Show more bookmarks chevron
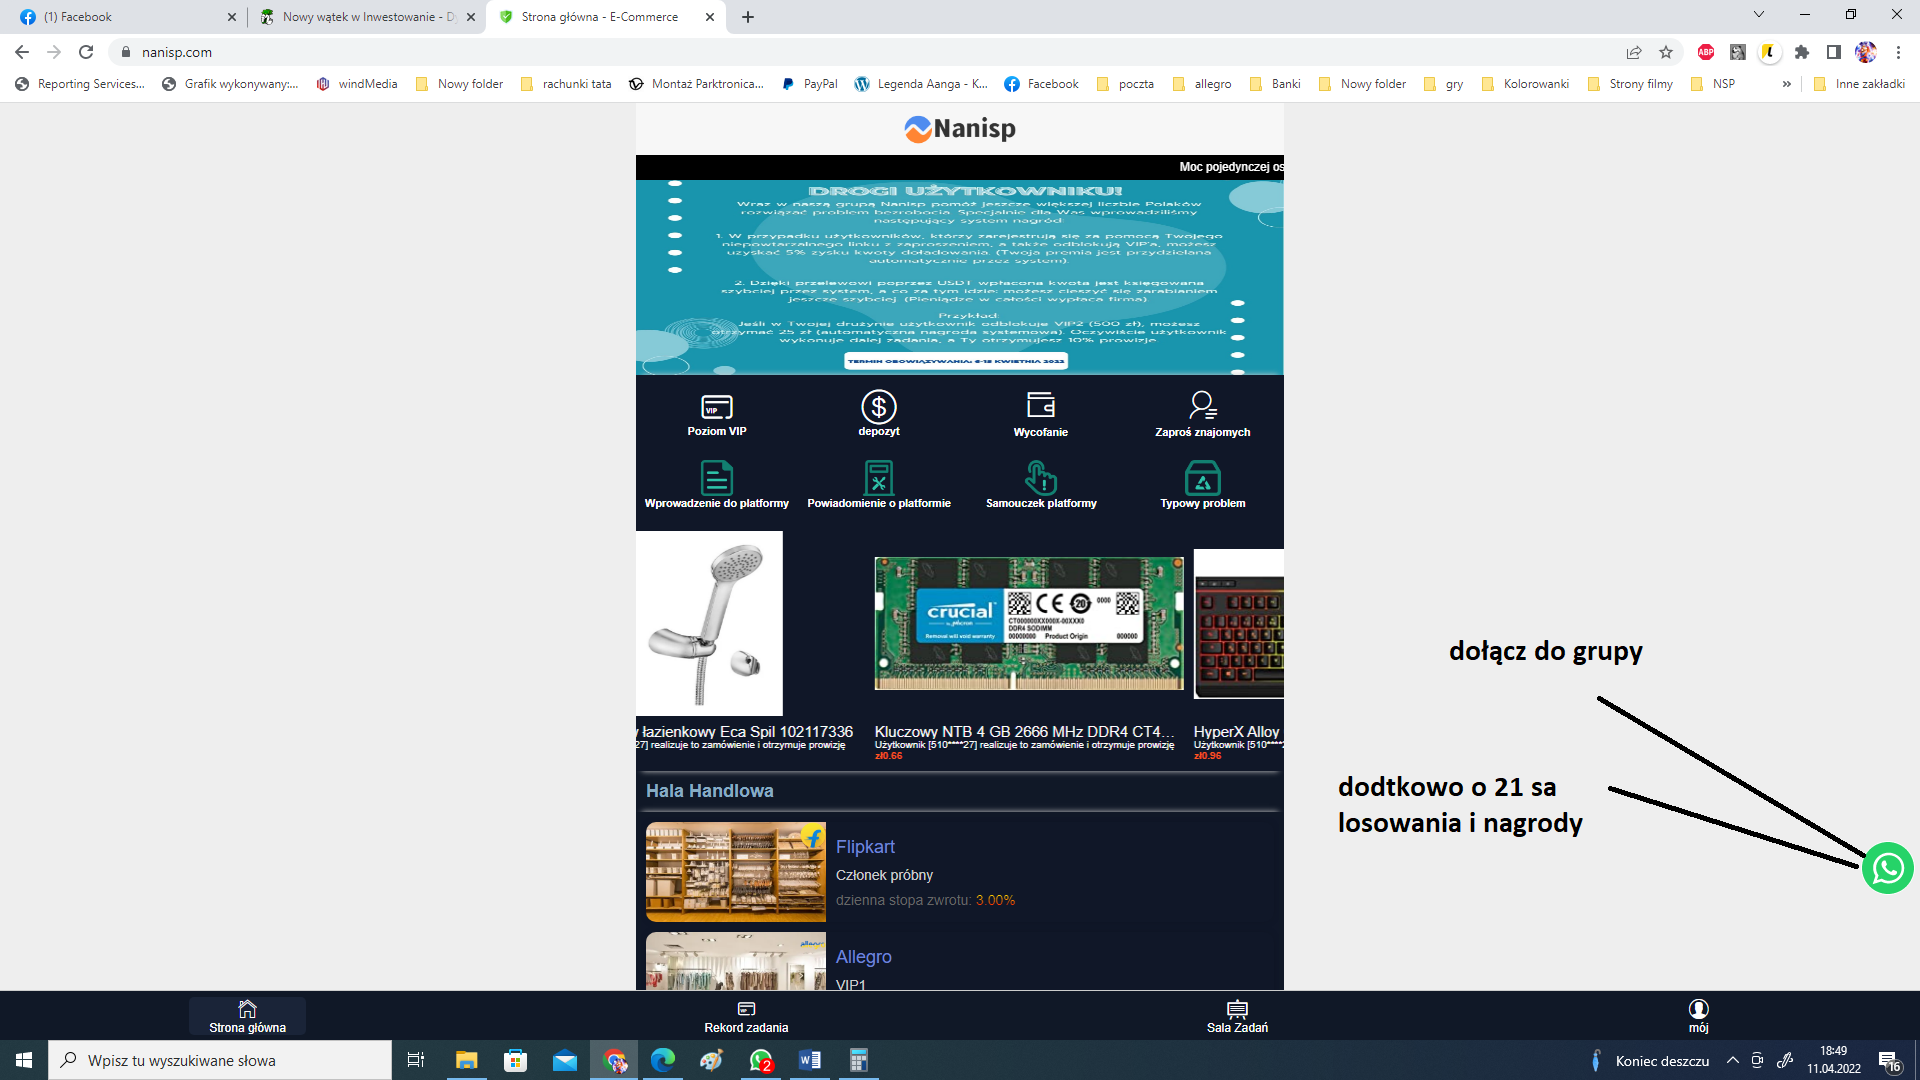1920x1080 pixels. tap(1787, 84)
